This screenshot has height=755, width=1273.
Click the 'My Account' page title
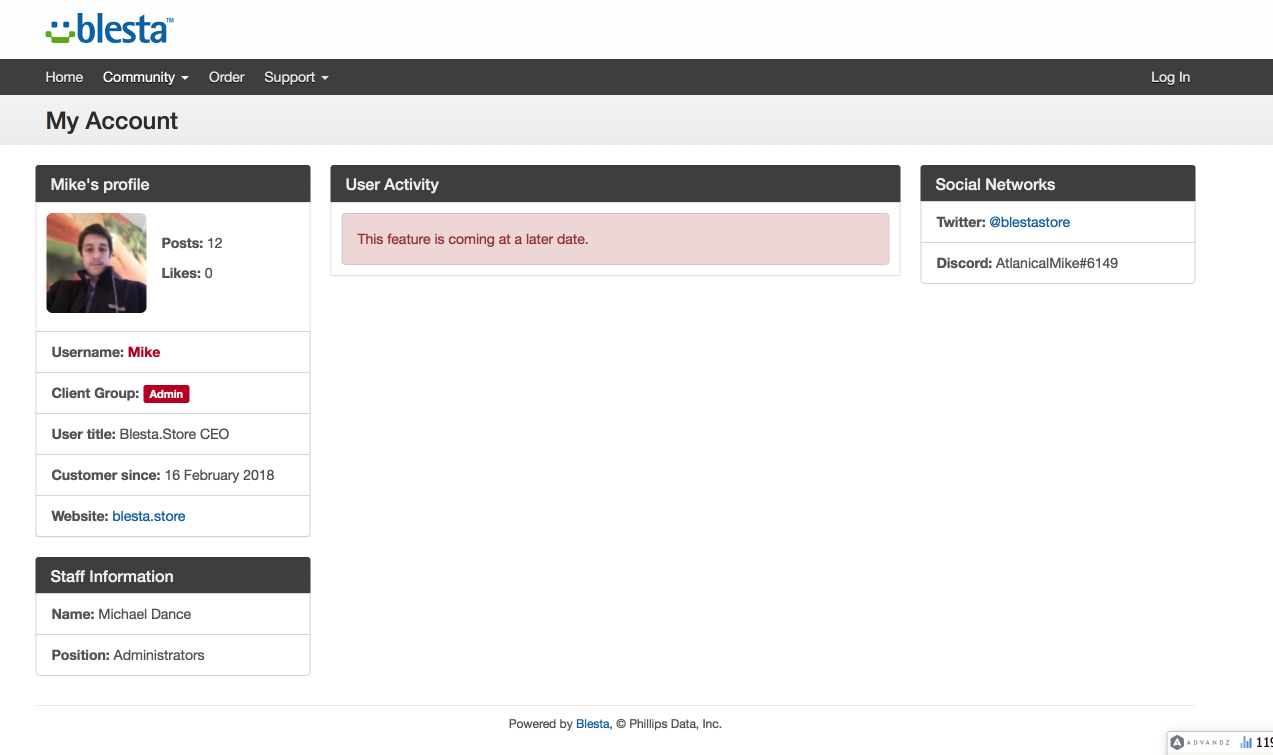click(112, 121)
